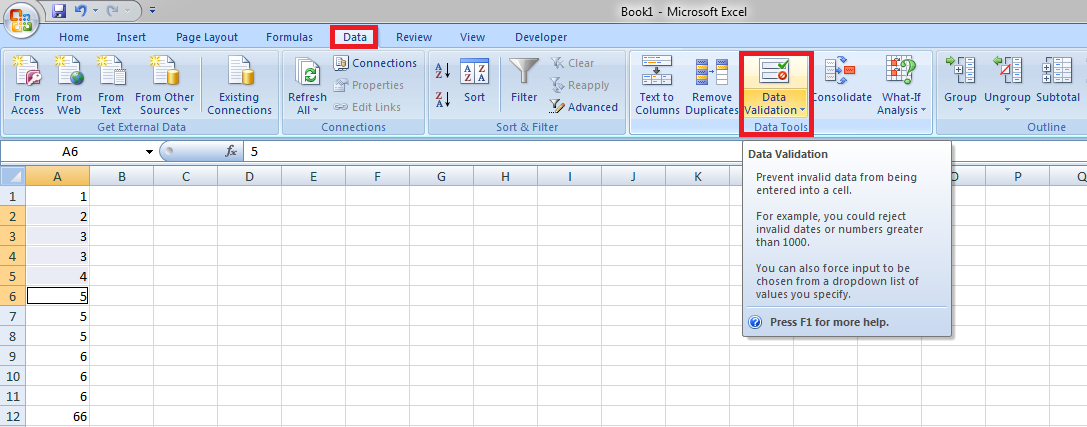Sort Z to A descending
The image size is (1087, 427).
click(443, 99)
